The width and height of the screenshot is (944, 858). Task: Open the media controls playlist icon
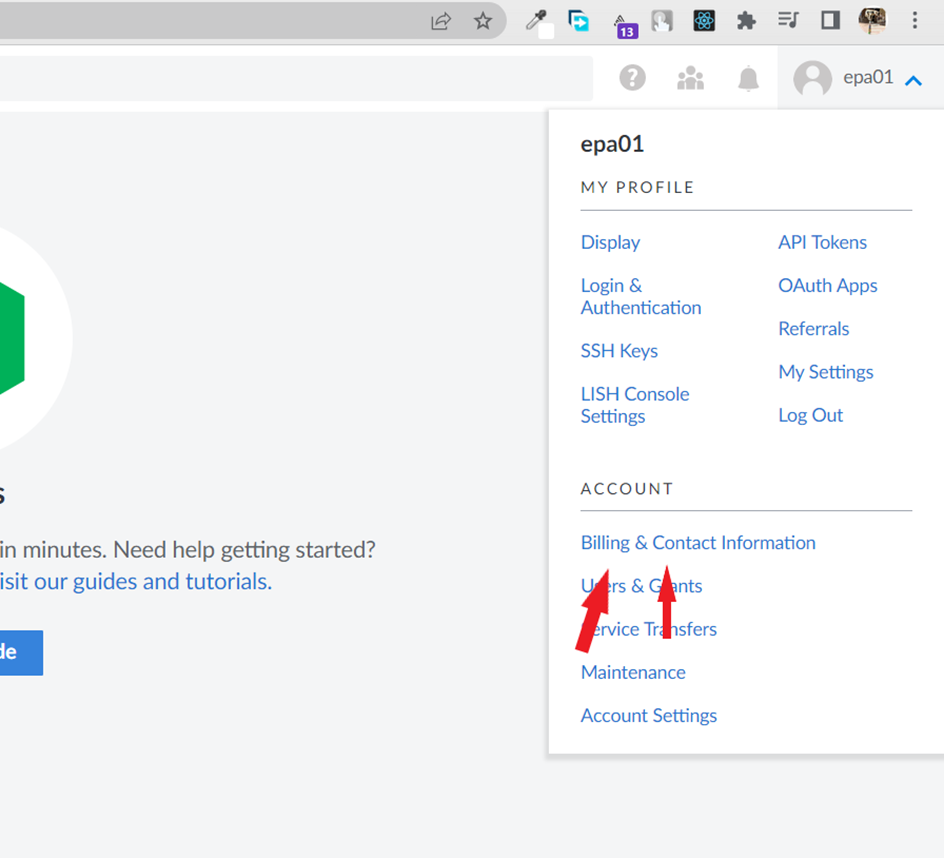(788, 20)
